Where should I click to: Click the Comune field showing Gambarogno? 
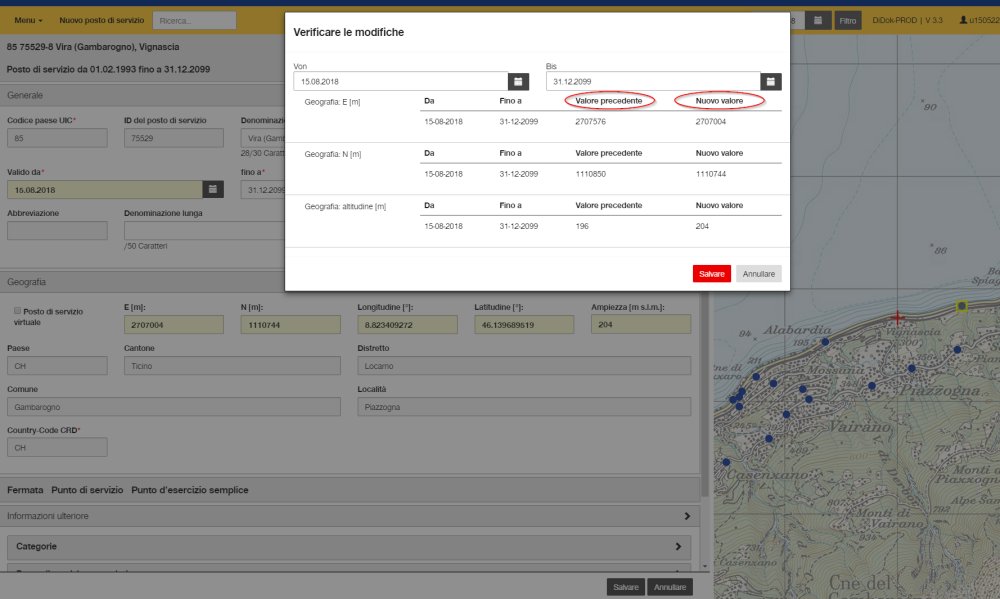[x=174, y=406]
